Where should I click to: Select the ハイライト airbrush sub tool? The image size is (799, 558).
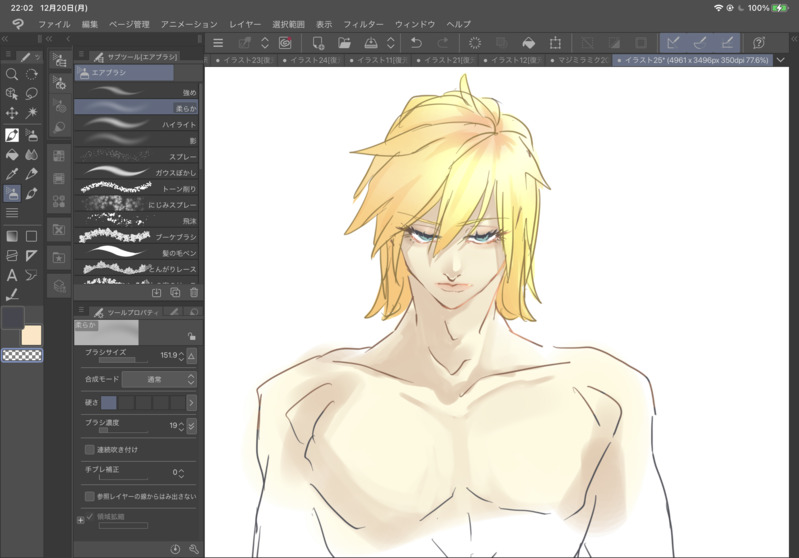[x=136, y=124]
